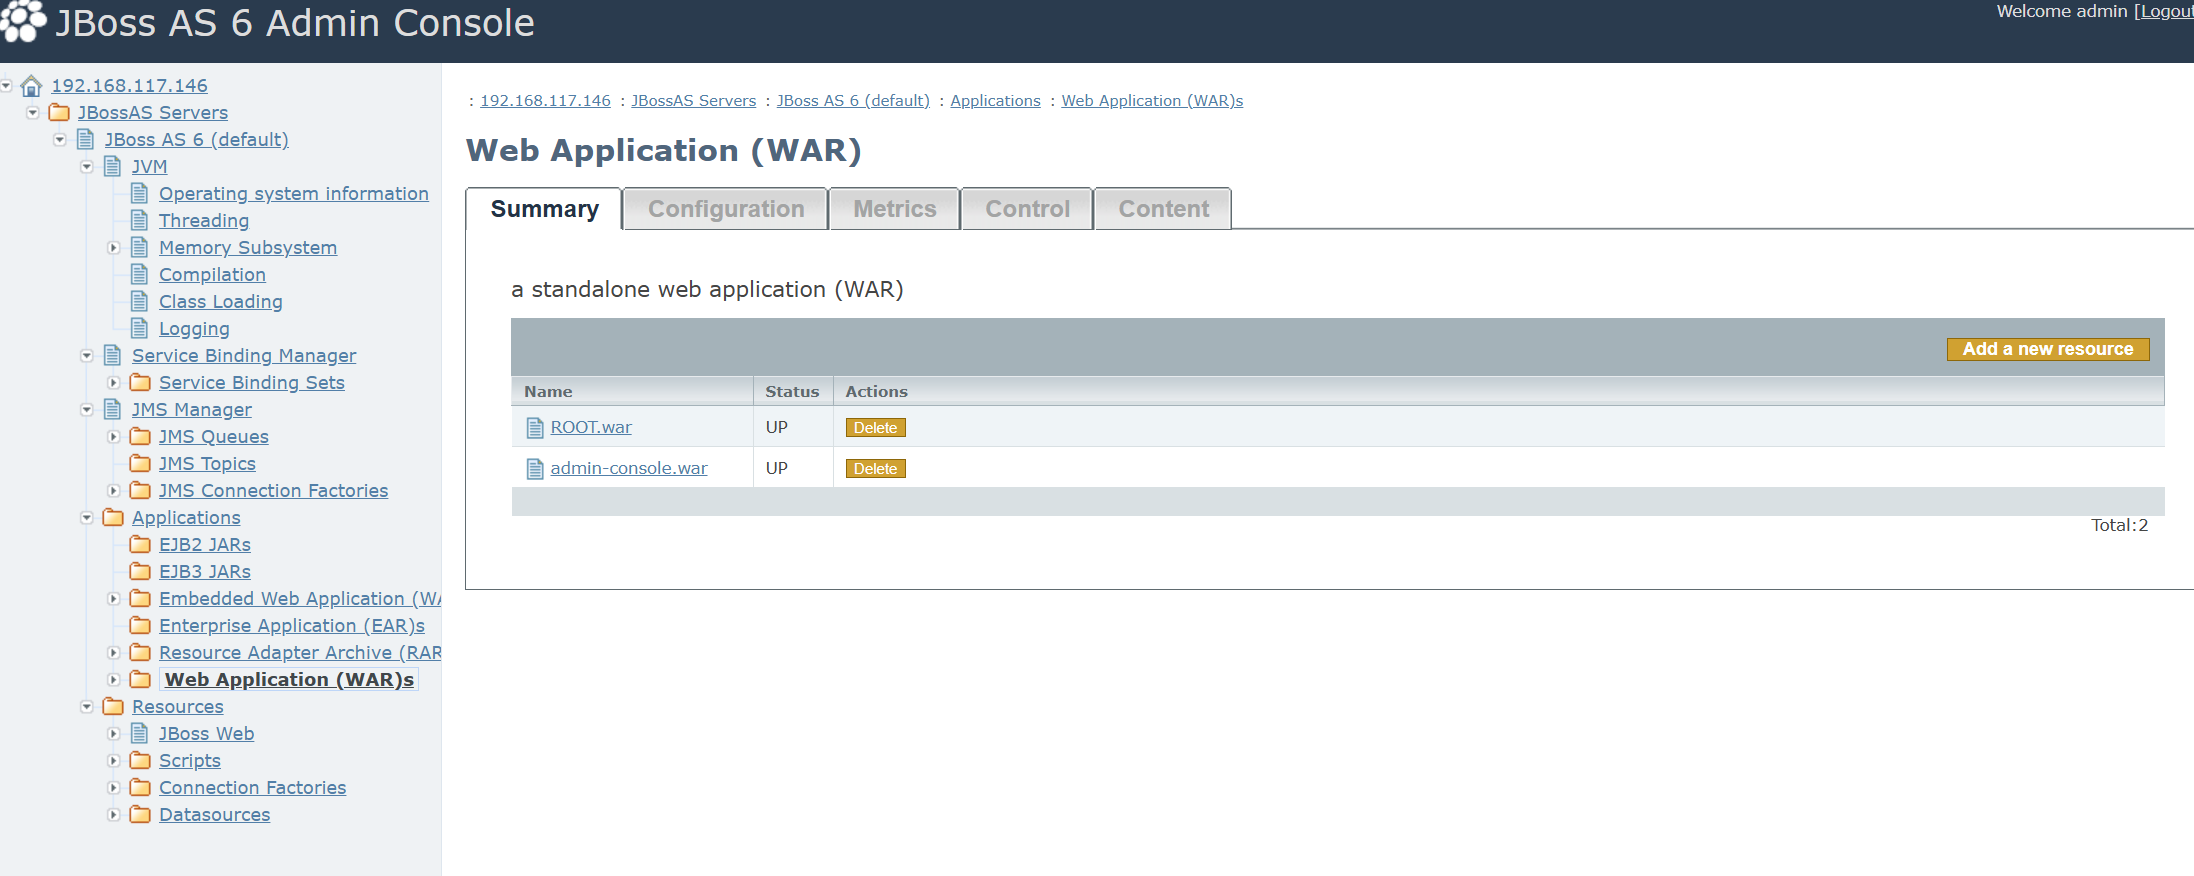
Task: Click the page icon beside JBoss Web
Action: 140,733
